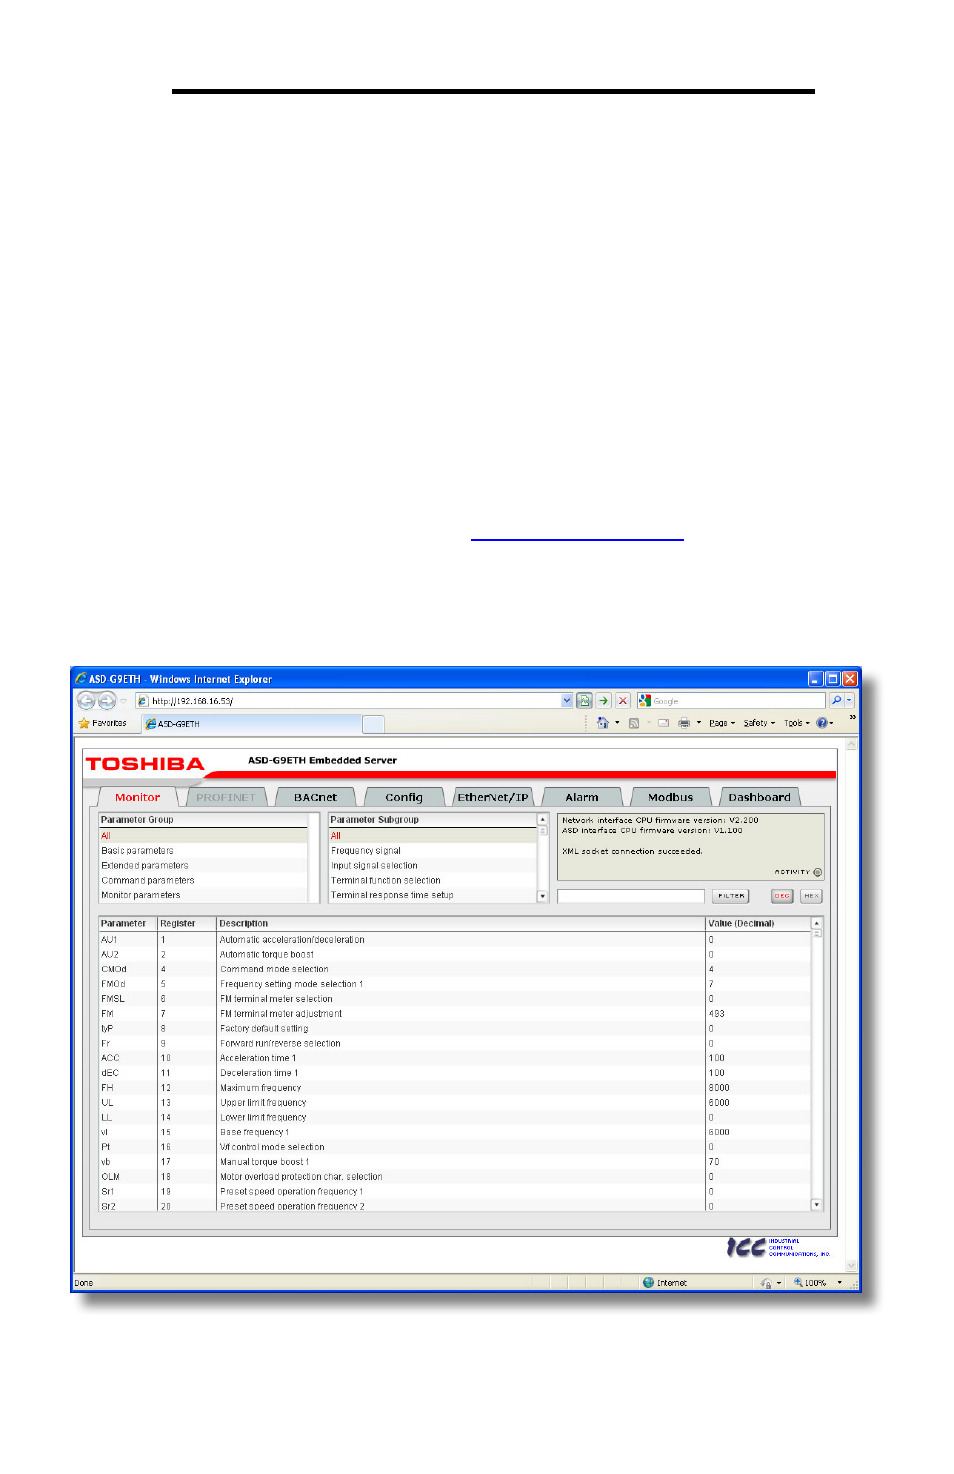Click the URL address bar field

point(355,701)
